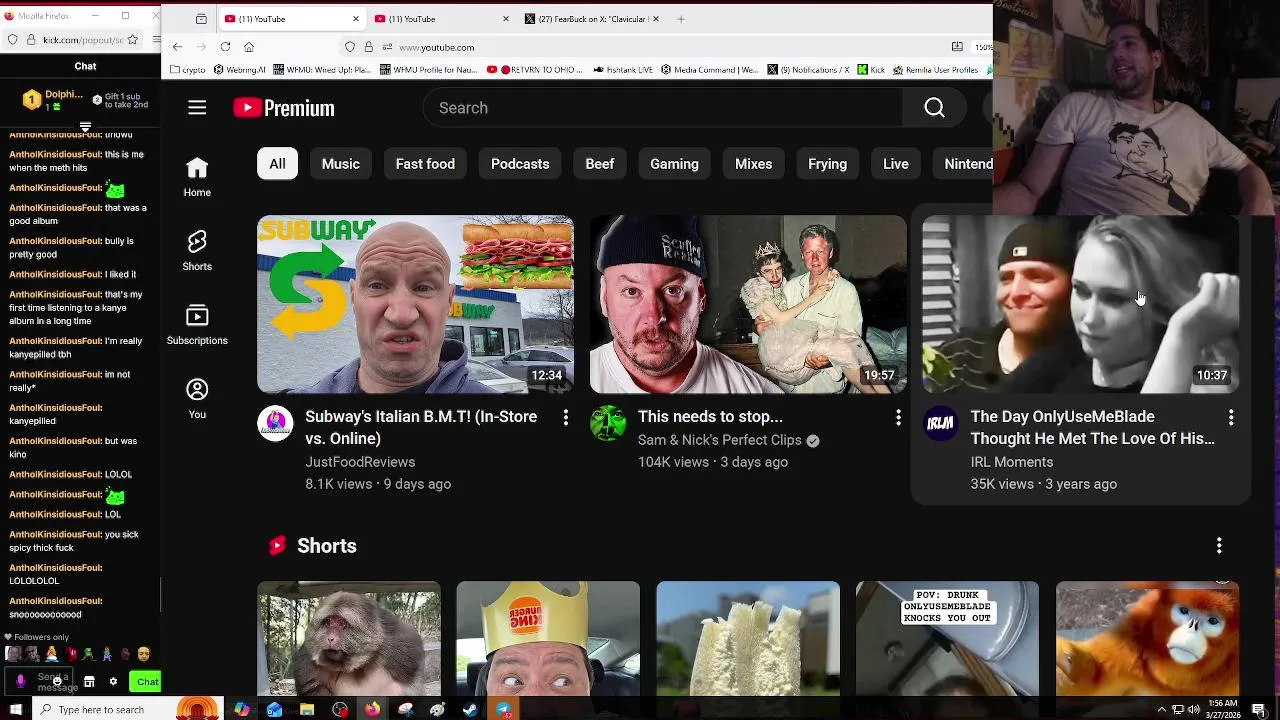The width and height of the screenshot is (1280, 720).
Task: Open options for OnlyUseMeBlade video
Action: [x=1231, y=418]
